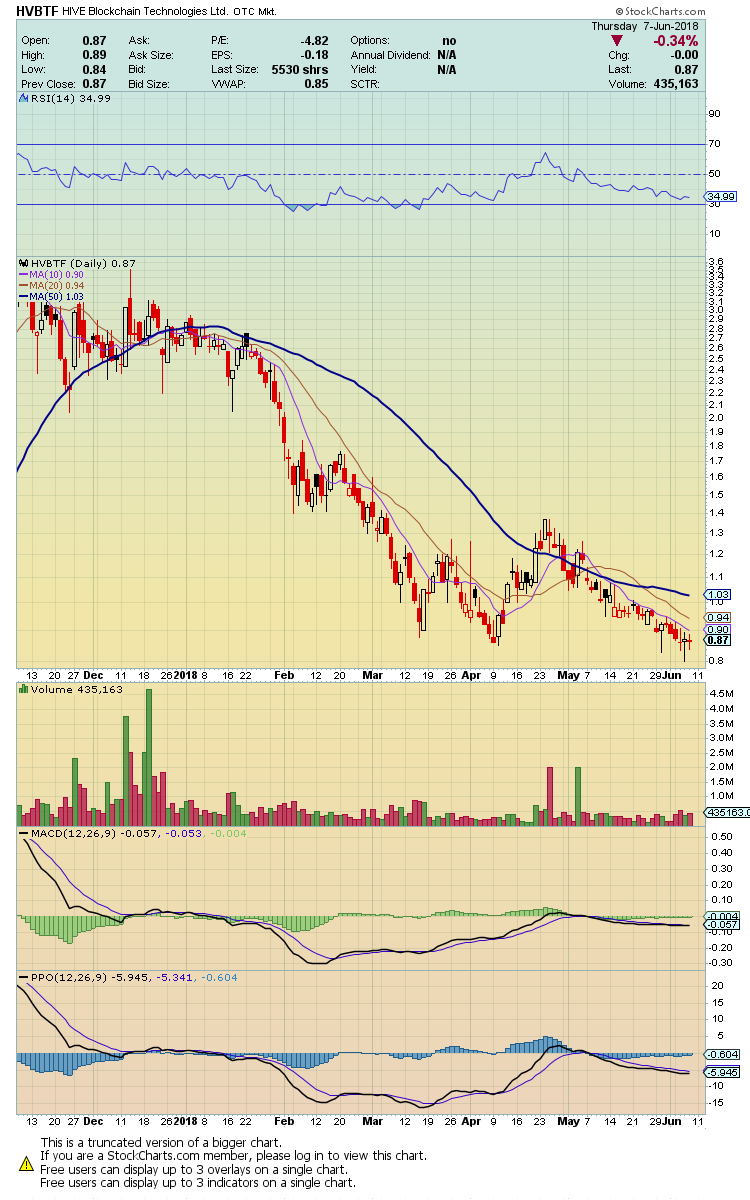
Task: Click the -0.004 MACD histogram tag
Action: pos(723,916)
